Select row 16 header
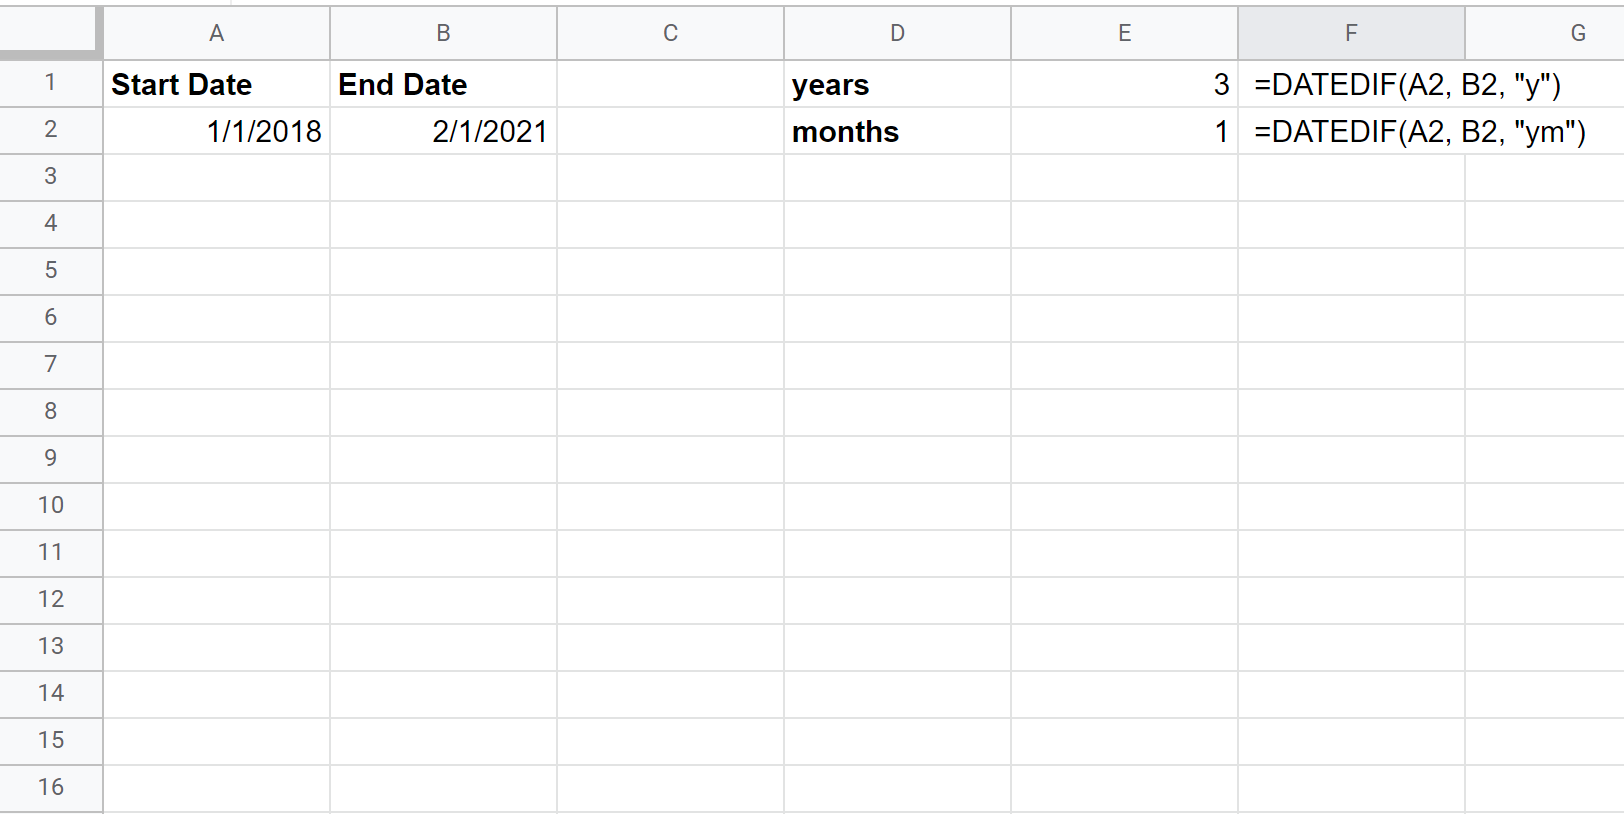 (50, 787)
